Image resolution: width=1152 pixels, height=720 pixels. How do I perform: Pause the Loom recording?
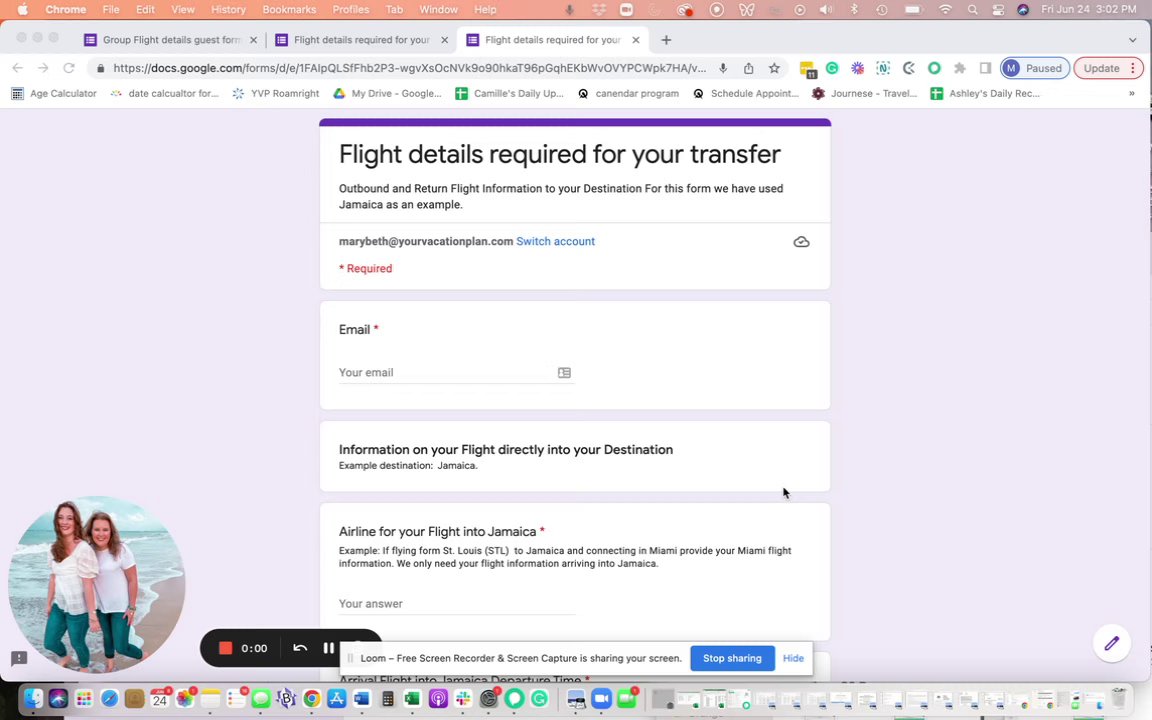tap(328, 648)
